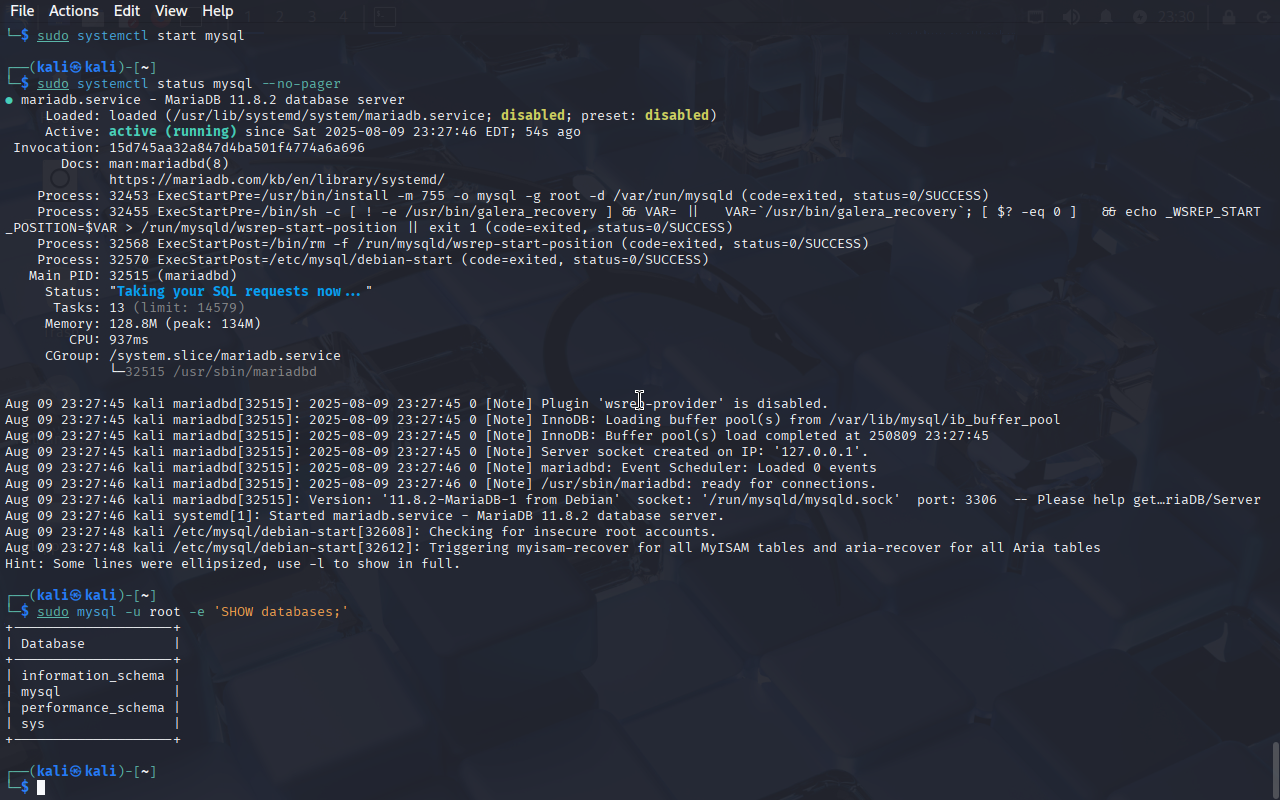This screenshot has height=800, width=1280.
Task: Click the 'Hint: Some lines were ellipsized' line
Action: (233, 564)
